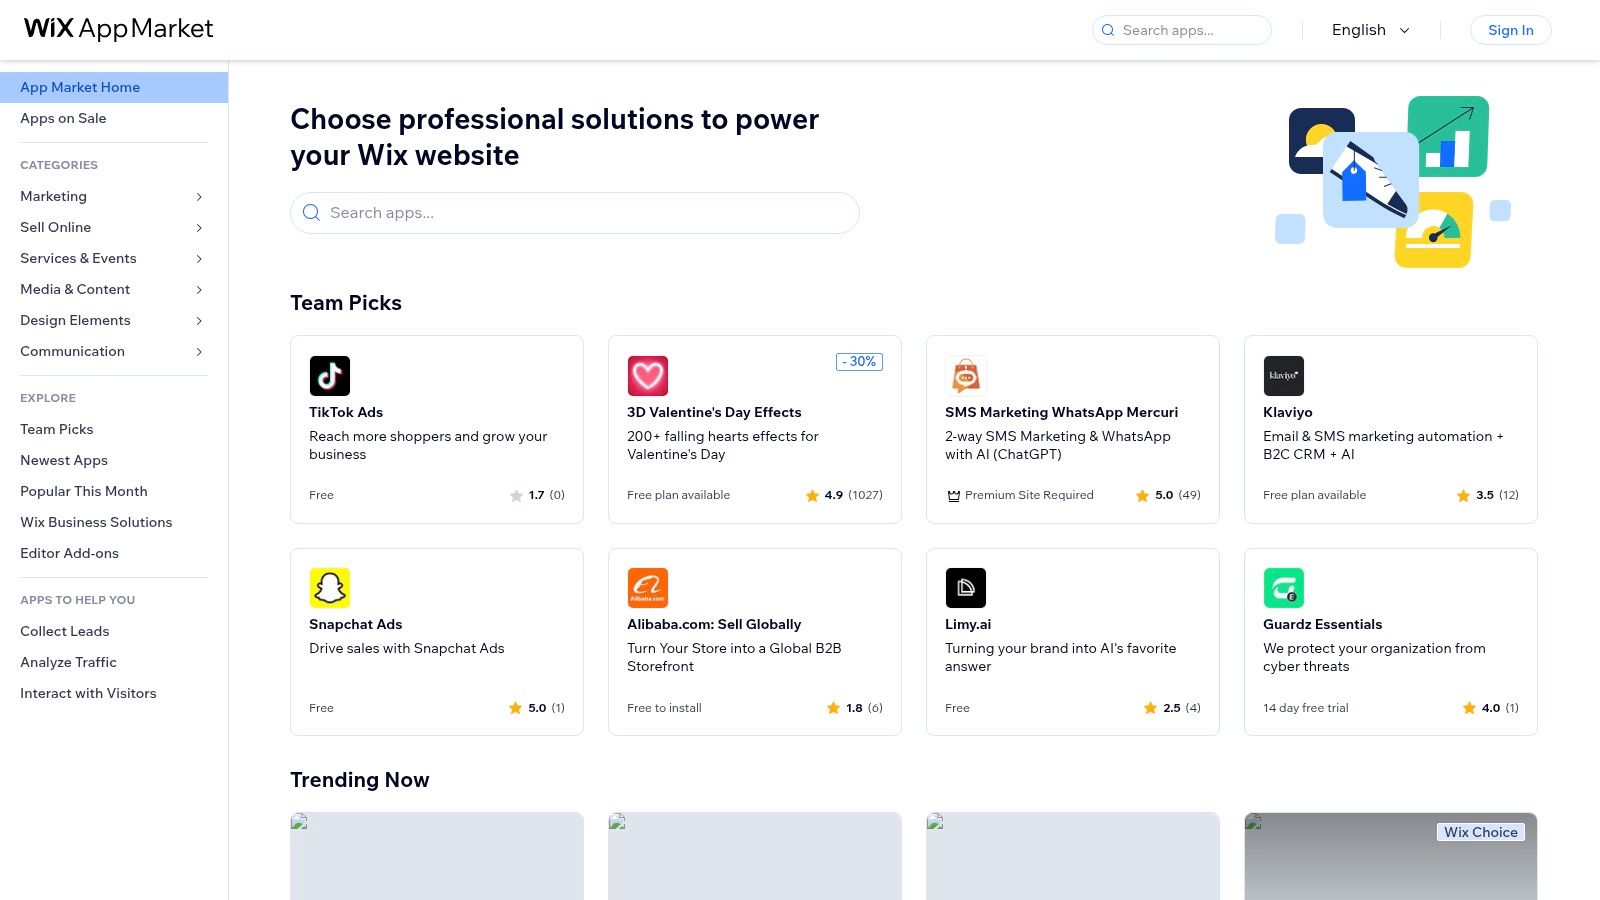Open Analyze Traffic in sidebar
The image size is (1600, 900).
point(68,662)
